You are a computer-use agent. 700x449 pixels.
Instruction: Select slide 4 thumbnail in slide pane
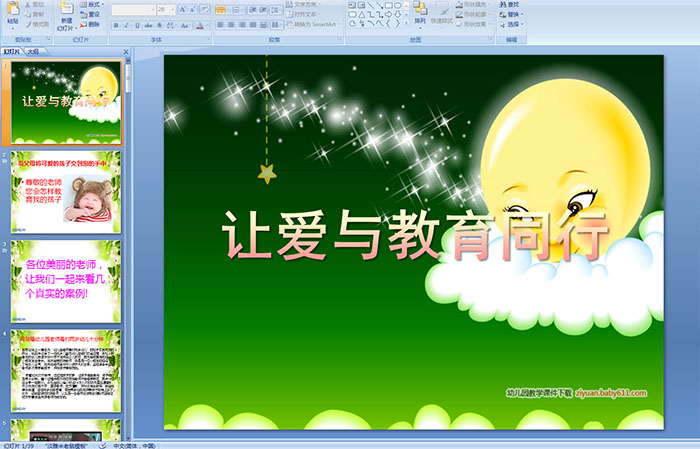pos(66,370)
